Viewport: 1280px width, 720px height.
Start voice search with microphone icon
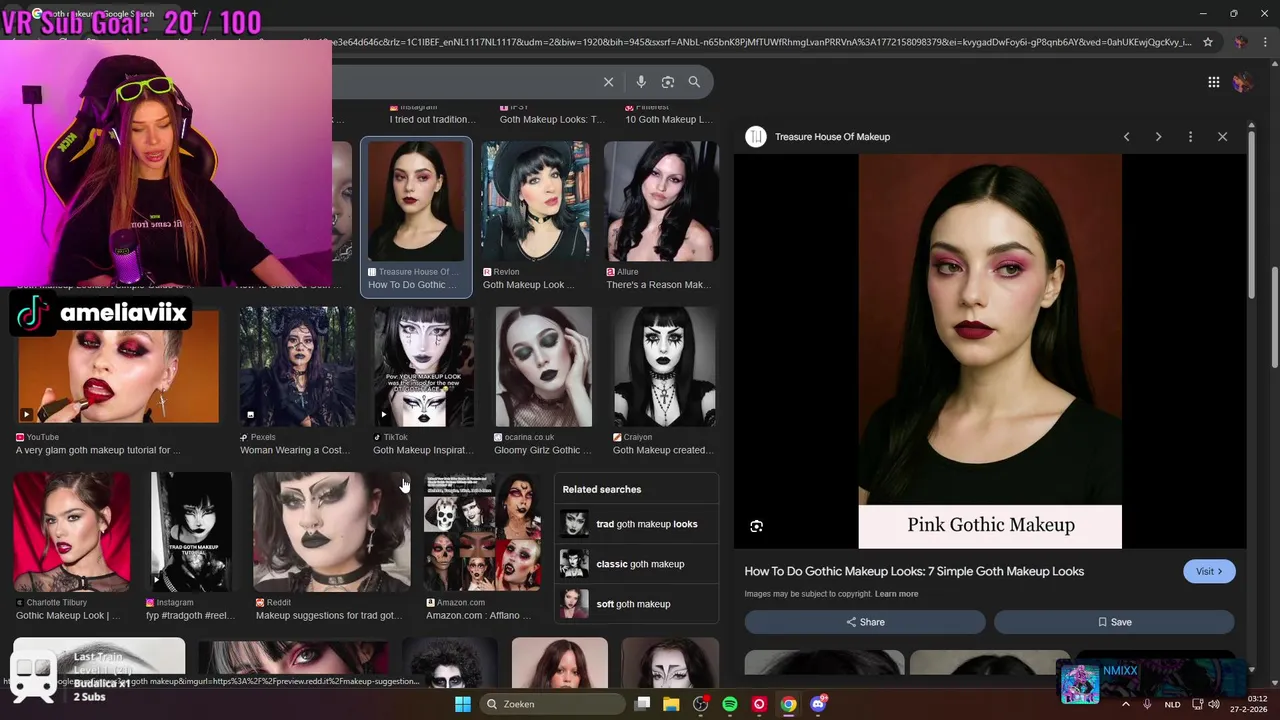click(641, 82)
